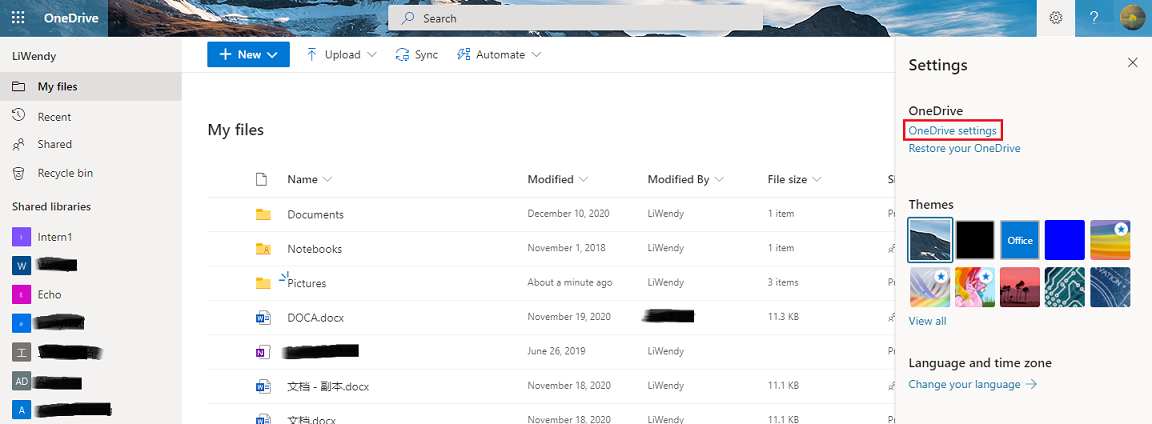Click the help question mark icon

1094,18
